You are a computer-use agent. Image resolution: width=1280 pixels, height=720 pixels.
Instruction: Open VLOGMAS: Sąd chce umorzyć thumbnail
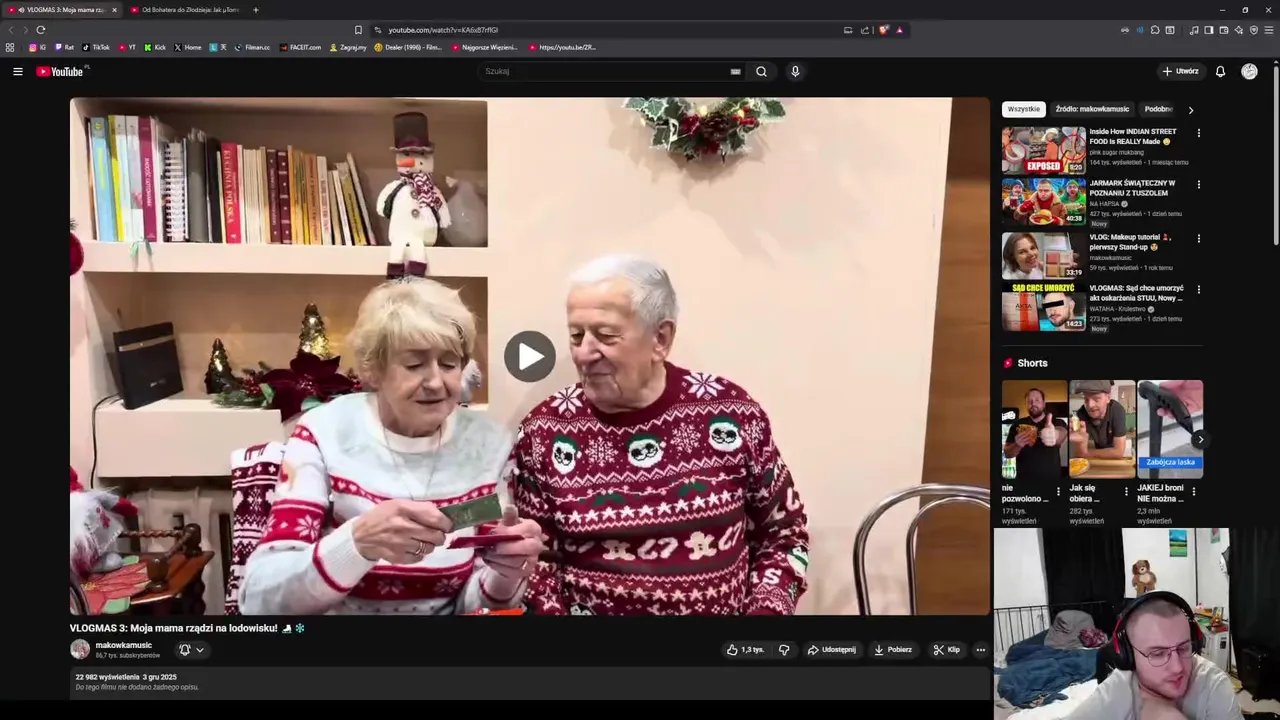(x=1043, y=307)
